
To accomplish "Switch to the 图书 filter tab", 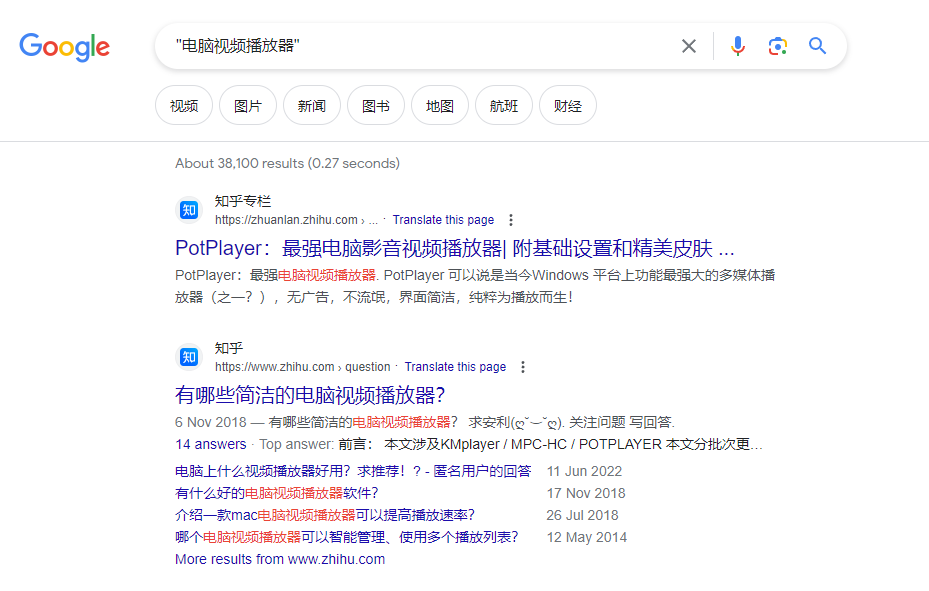I will (x=376, y=105).
